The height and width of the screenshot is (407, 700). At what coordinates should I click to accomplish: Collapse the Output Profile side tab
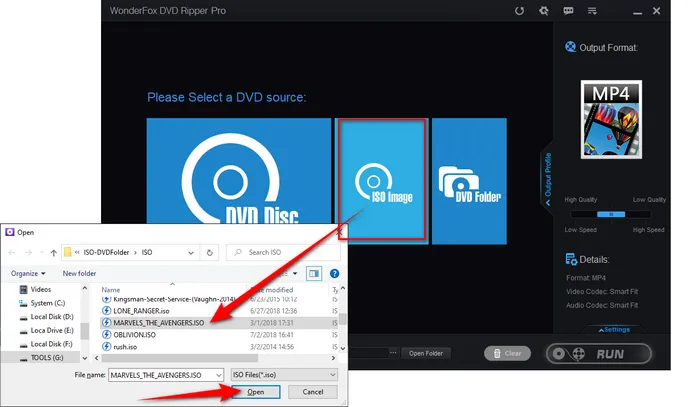click(548, 179)
